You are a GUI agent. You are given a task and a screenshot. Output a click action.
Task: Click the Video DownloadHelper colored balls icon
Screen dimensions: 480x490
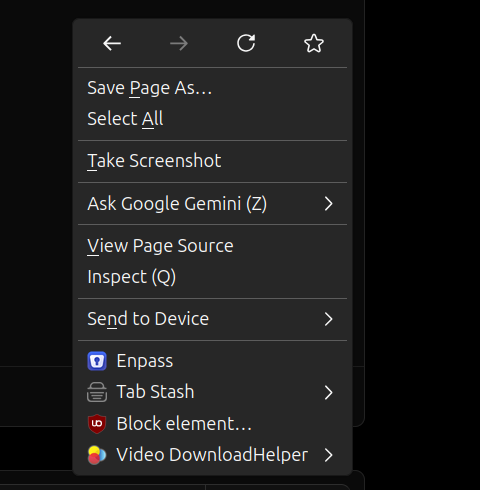97,455
